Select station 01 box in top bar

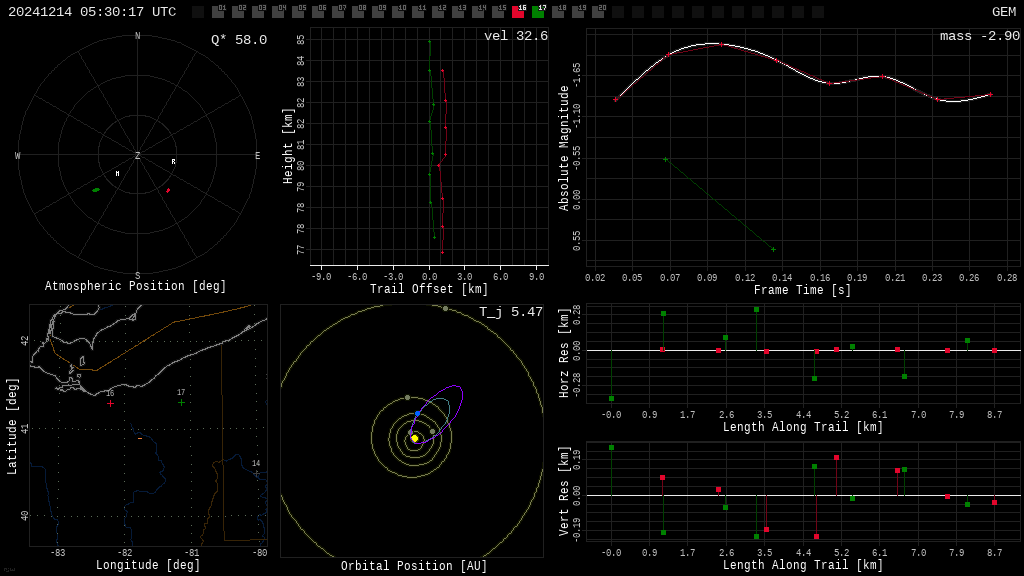click(x=218, y=12)
